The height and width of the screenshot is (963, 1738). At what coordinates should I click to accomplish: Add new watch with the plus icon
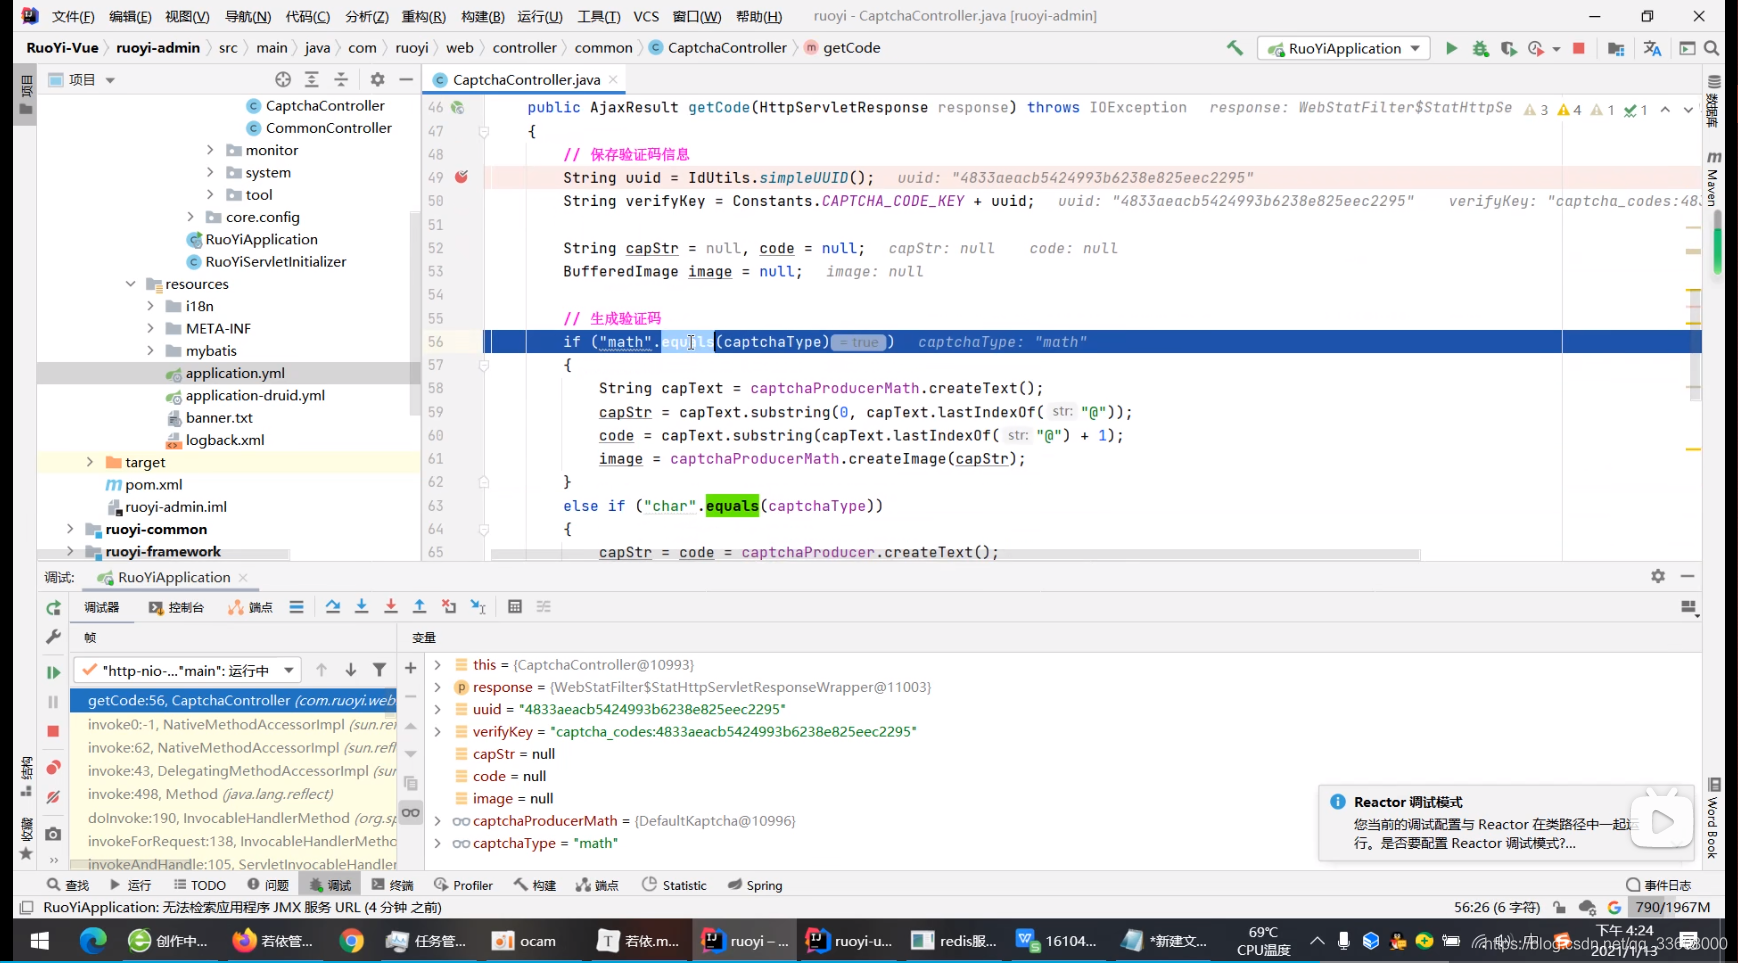tap(410, 668)
